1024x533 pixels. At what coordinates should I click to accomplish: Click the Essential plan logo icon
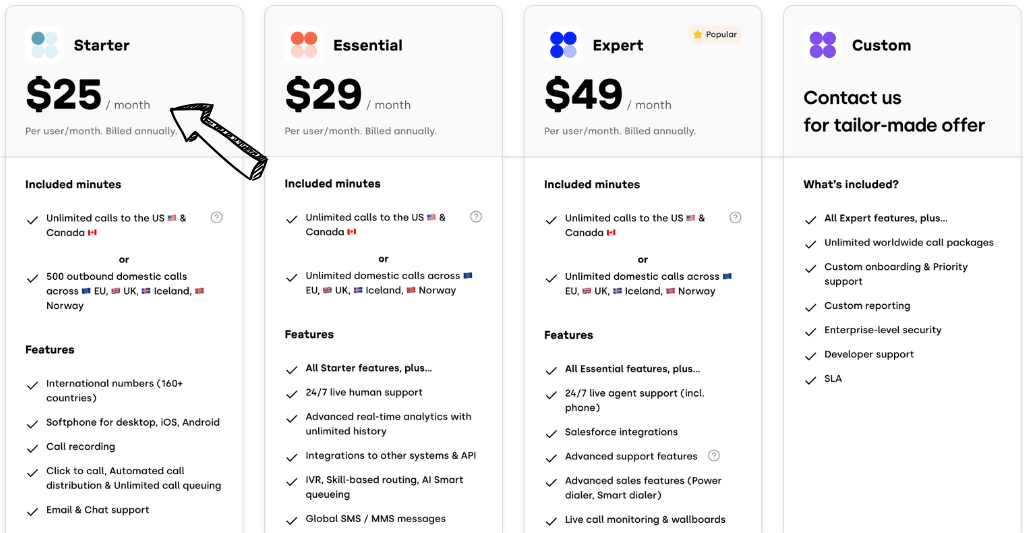click(x=304, y=45)
